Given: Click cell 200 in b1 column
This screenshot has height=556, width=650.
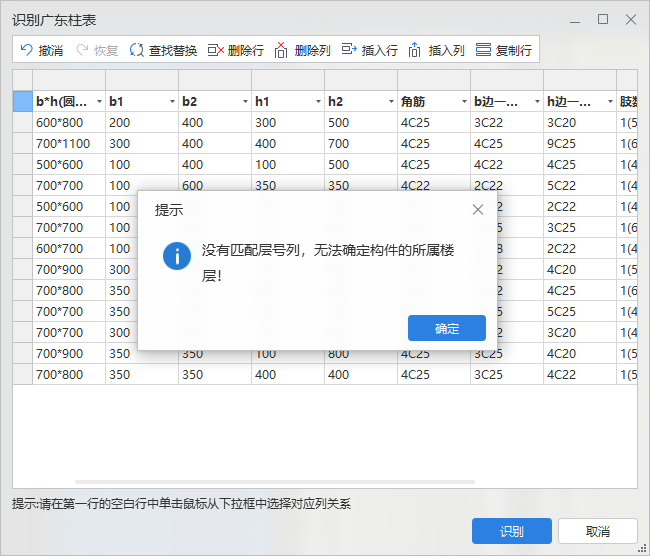Looking at the screenshot, I should [142, 123].
